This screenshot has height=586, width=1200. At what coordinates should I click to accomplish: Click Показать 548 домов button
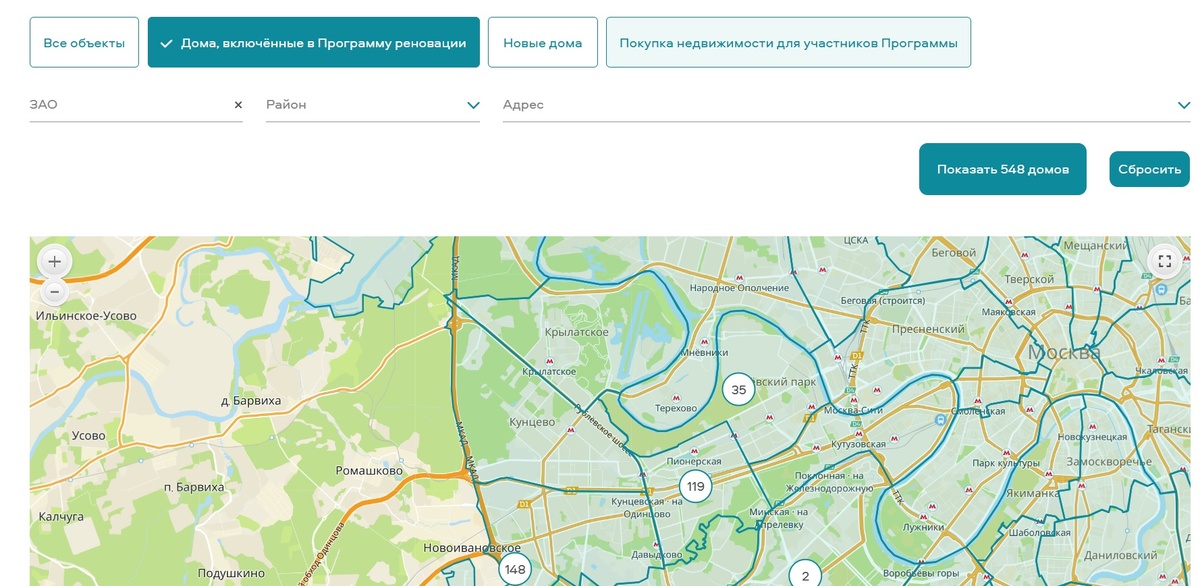pyautogui.click(x=1002, y=169)
